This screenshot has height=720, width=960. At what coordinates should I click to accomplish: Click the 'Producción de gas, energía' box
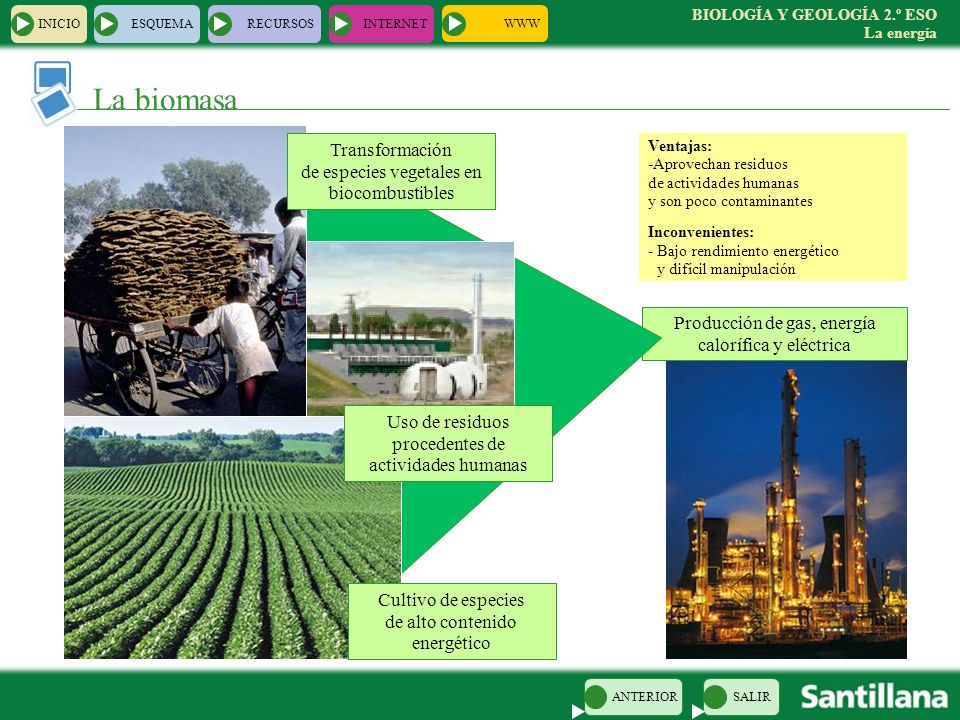[x=774, y=334]
